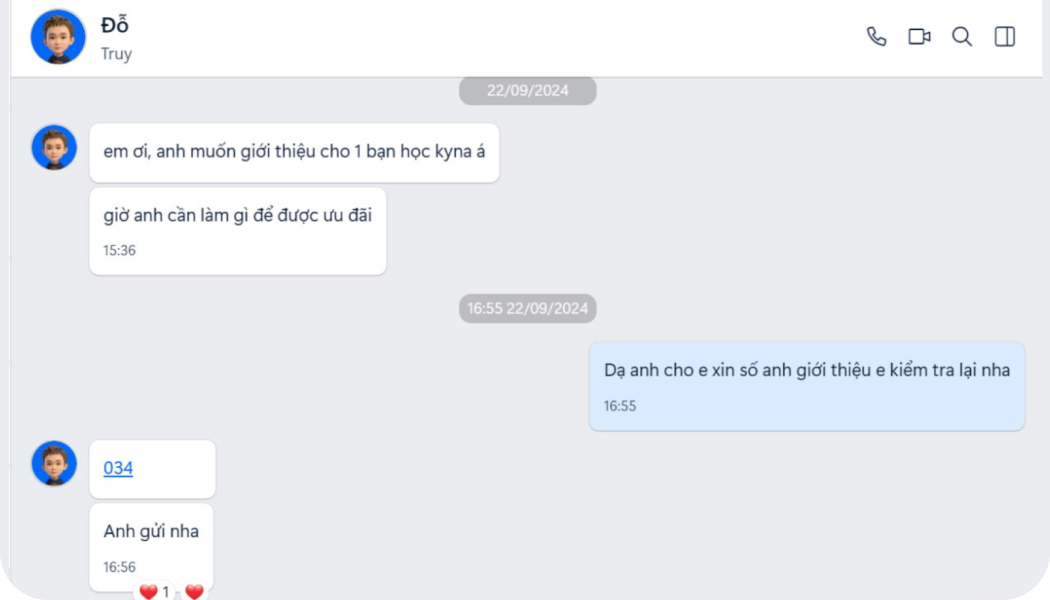Open the phone number link 034
The width and height of the screenshot is (1050, 600).
point(117,468)
